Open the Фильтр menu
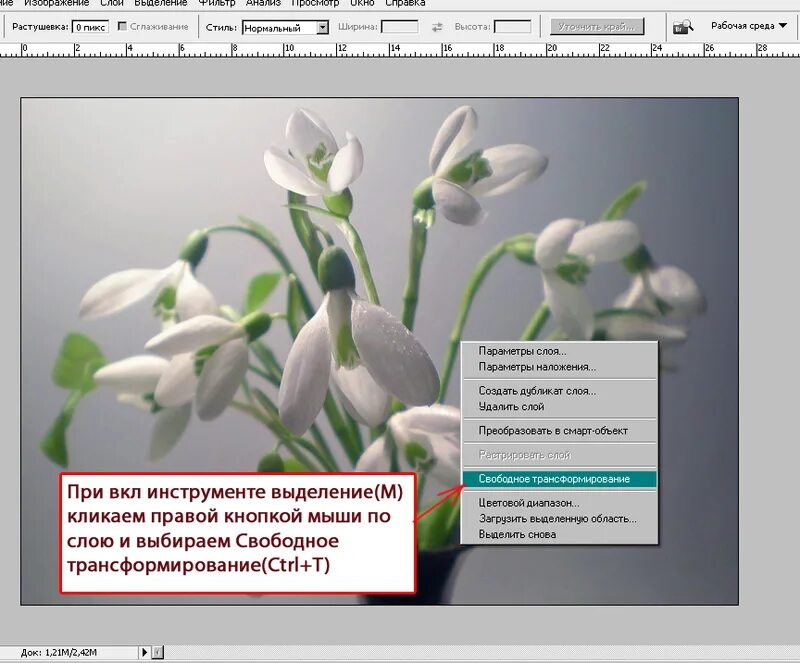 [217, 3]
